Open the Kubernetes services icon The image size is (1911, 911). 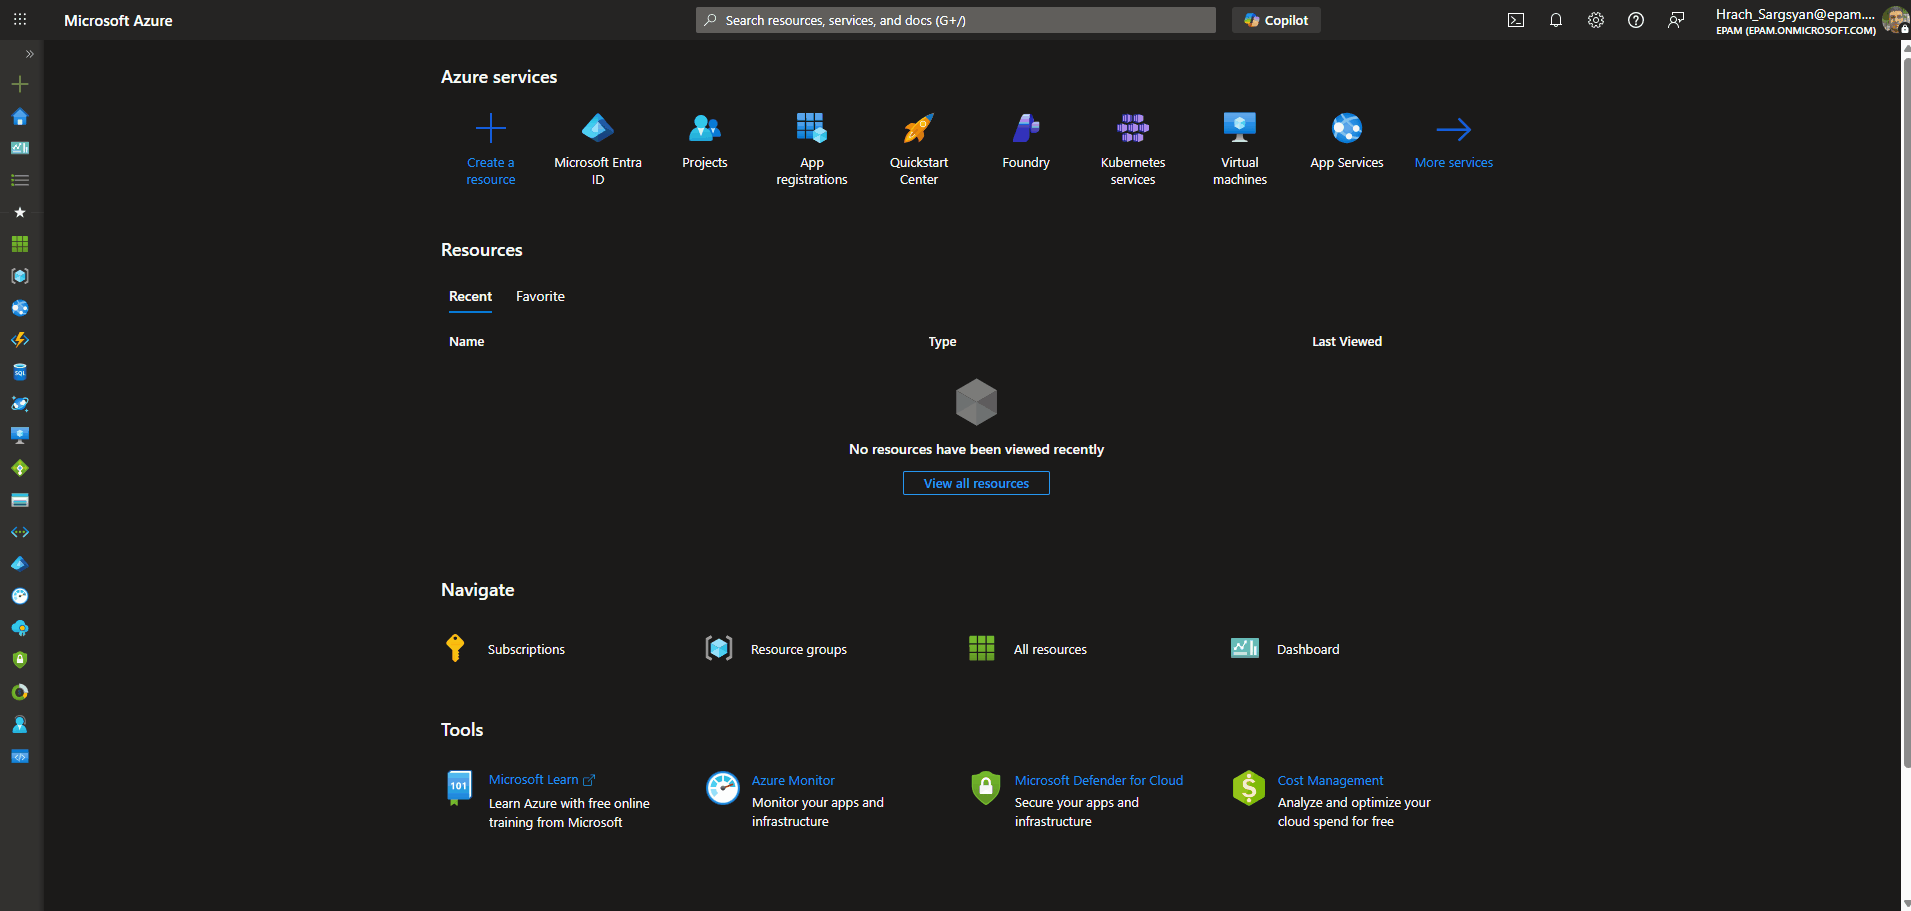[1132, 140]
